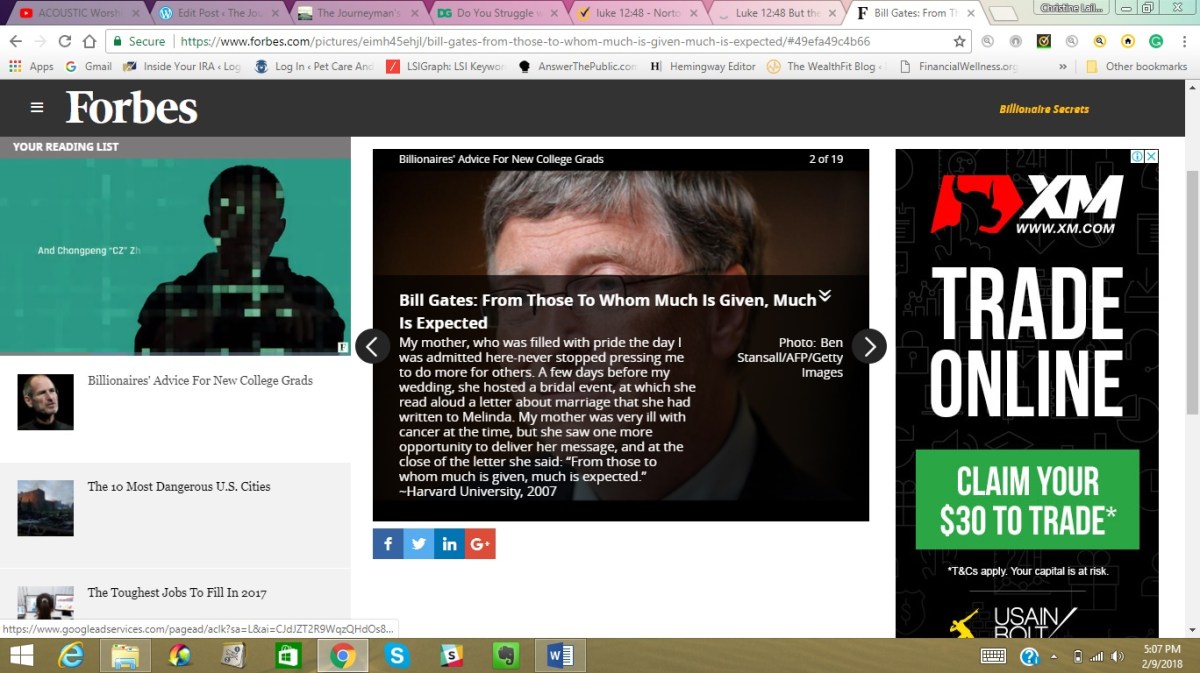The height and width of the screenshot is (673, 1200).
Task: Bookmark this page with the star icon
Action: (959, 42)
